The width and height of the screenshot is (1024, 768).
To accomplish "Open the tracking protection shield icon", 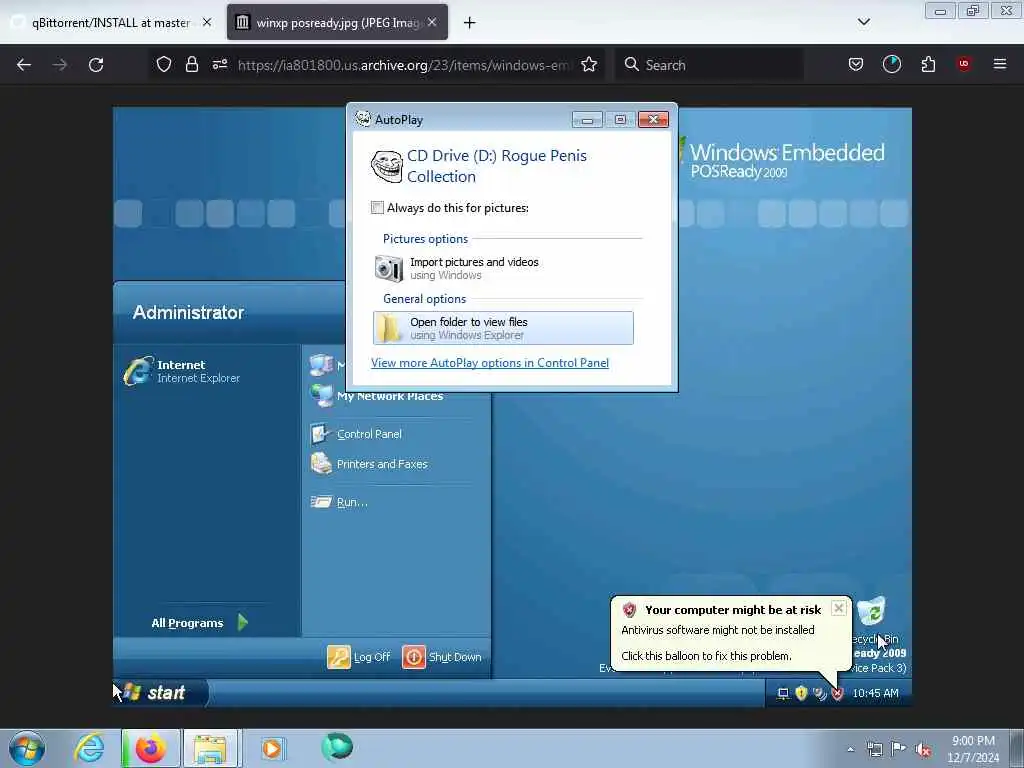I will pyautogui.click(x=164, y=64).
